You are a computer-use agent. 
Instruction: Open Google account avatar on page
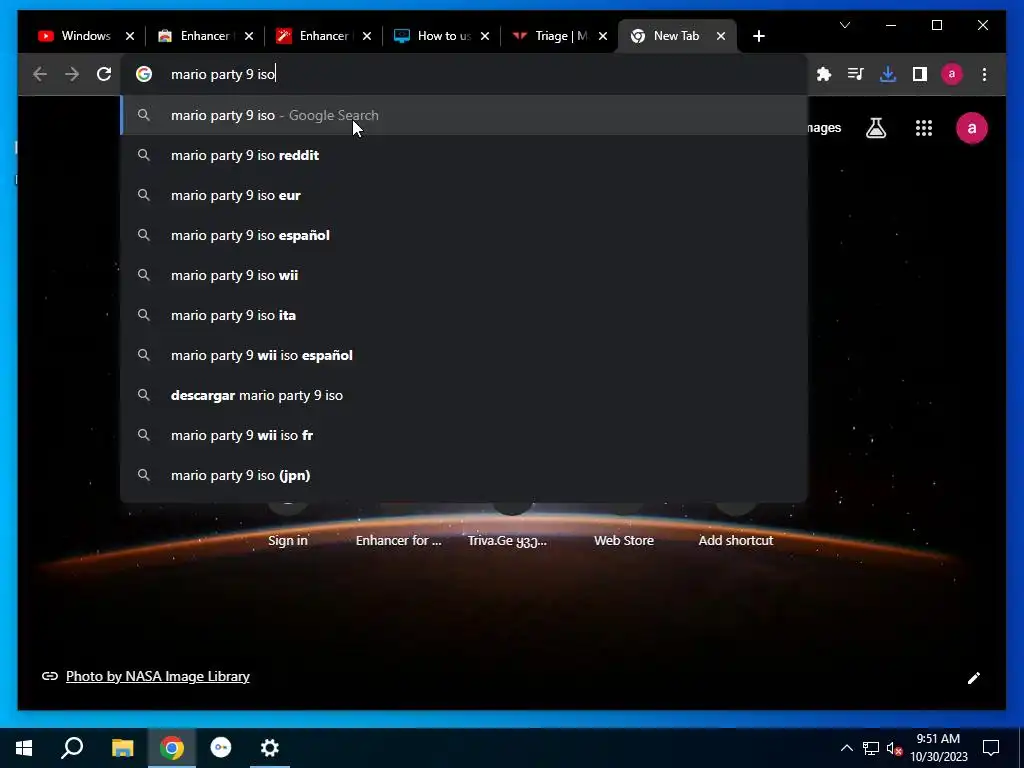pyautogui.click(x=972, y=128)
